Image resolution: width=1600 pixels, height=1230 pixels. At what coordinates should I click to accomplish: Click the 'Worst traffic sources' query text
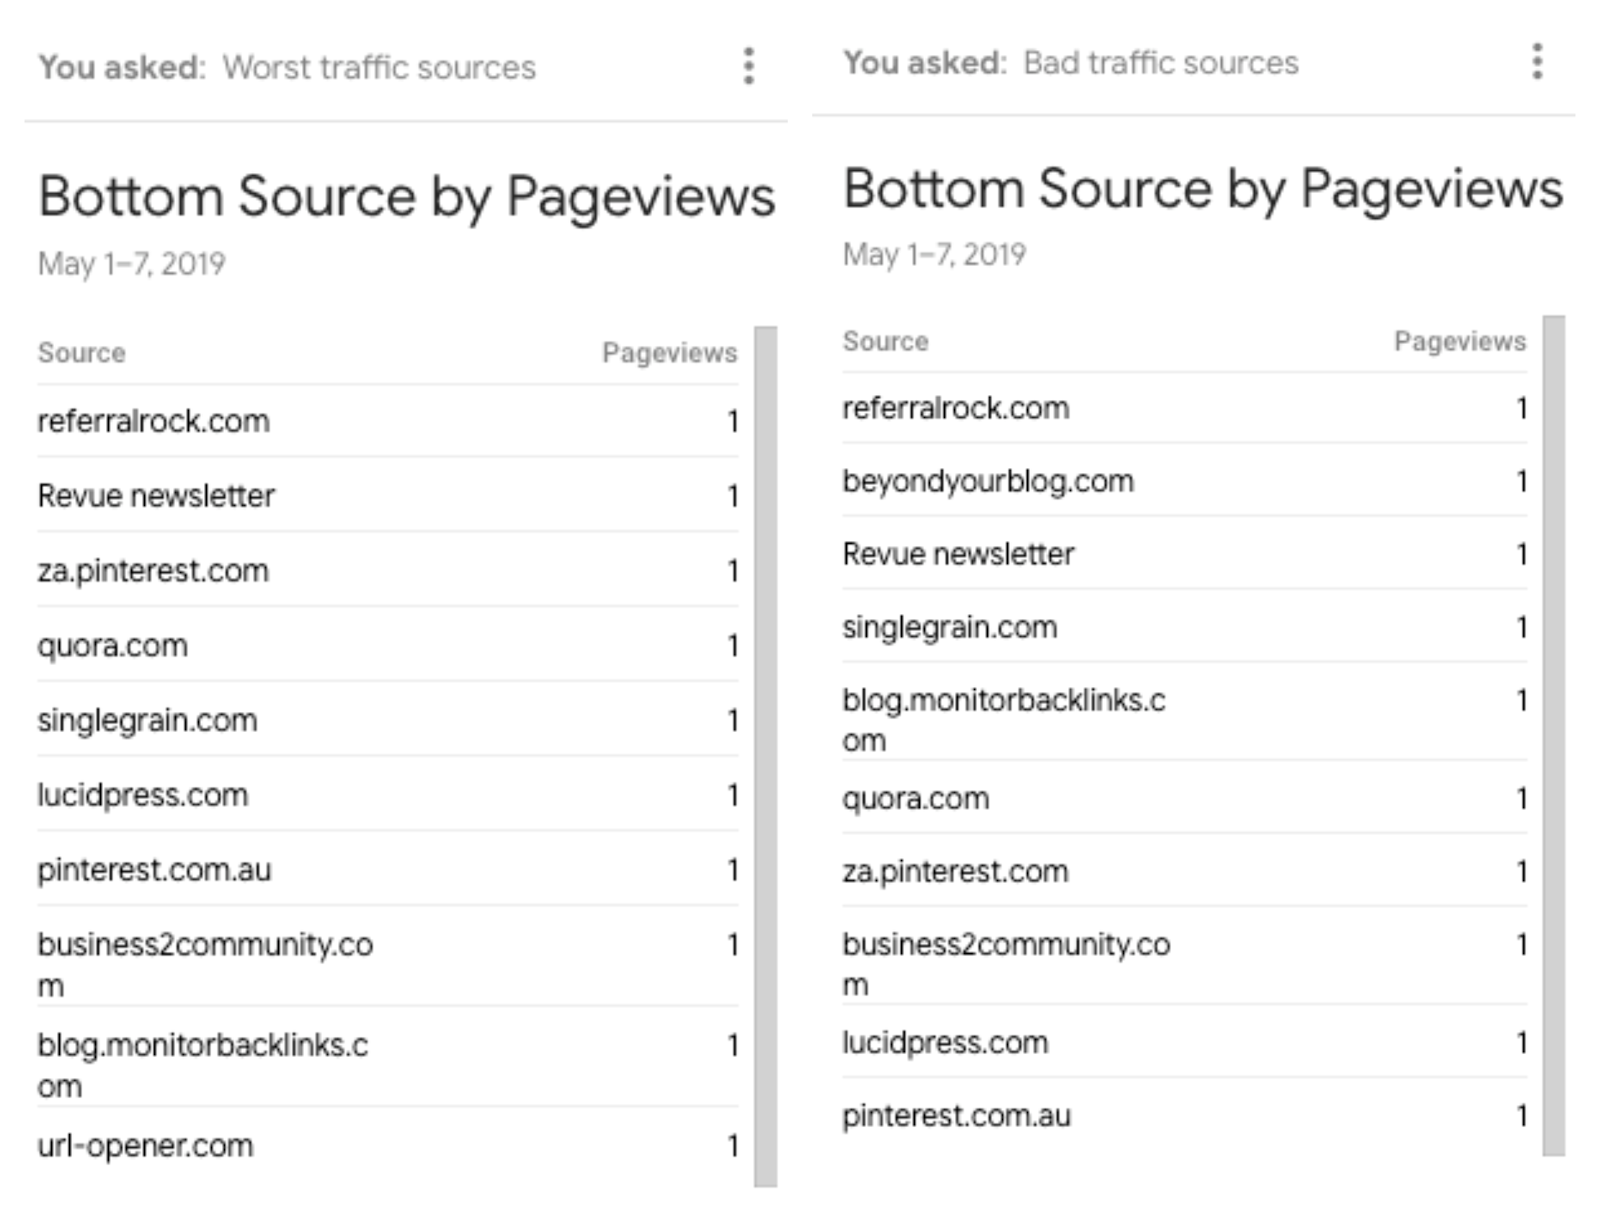(379, 67)
